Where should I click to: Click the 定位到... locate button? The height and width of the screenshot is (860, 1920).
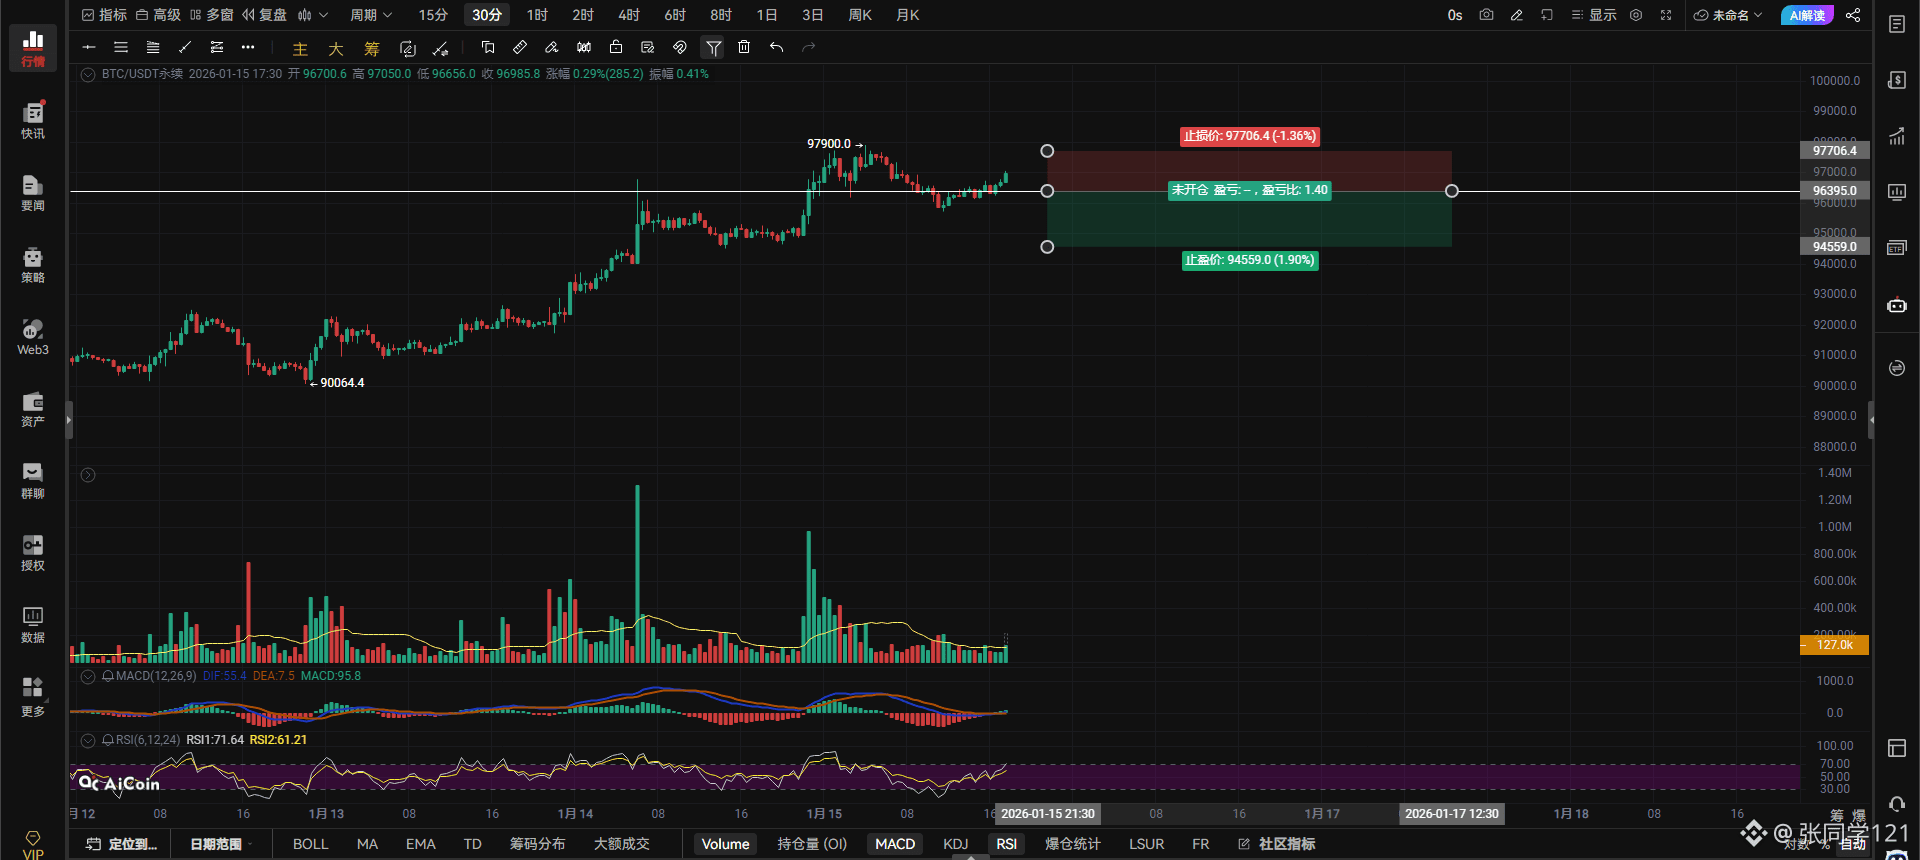(x=123, y=844)
